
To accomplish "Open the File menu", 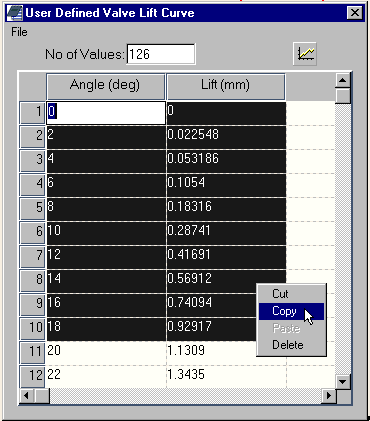I will tap(19, 32).
